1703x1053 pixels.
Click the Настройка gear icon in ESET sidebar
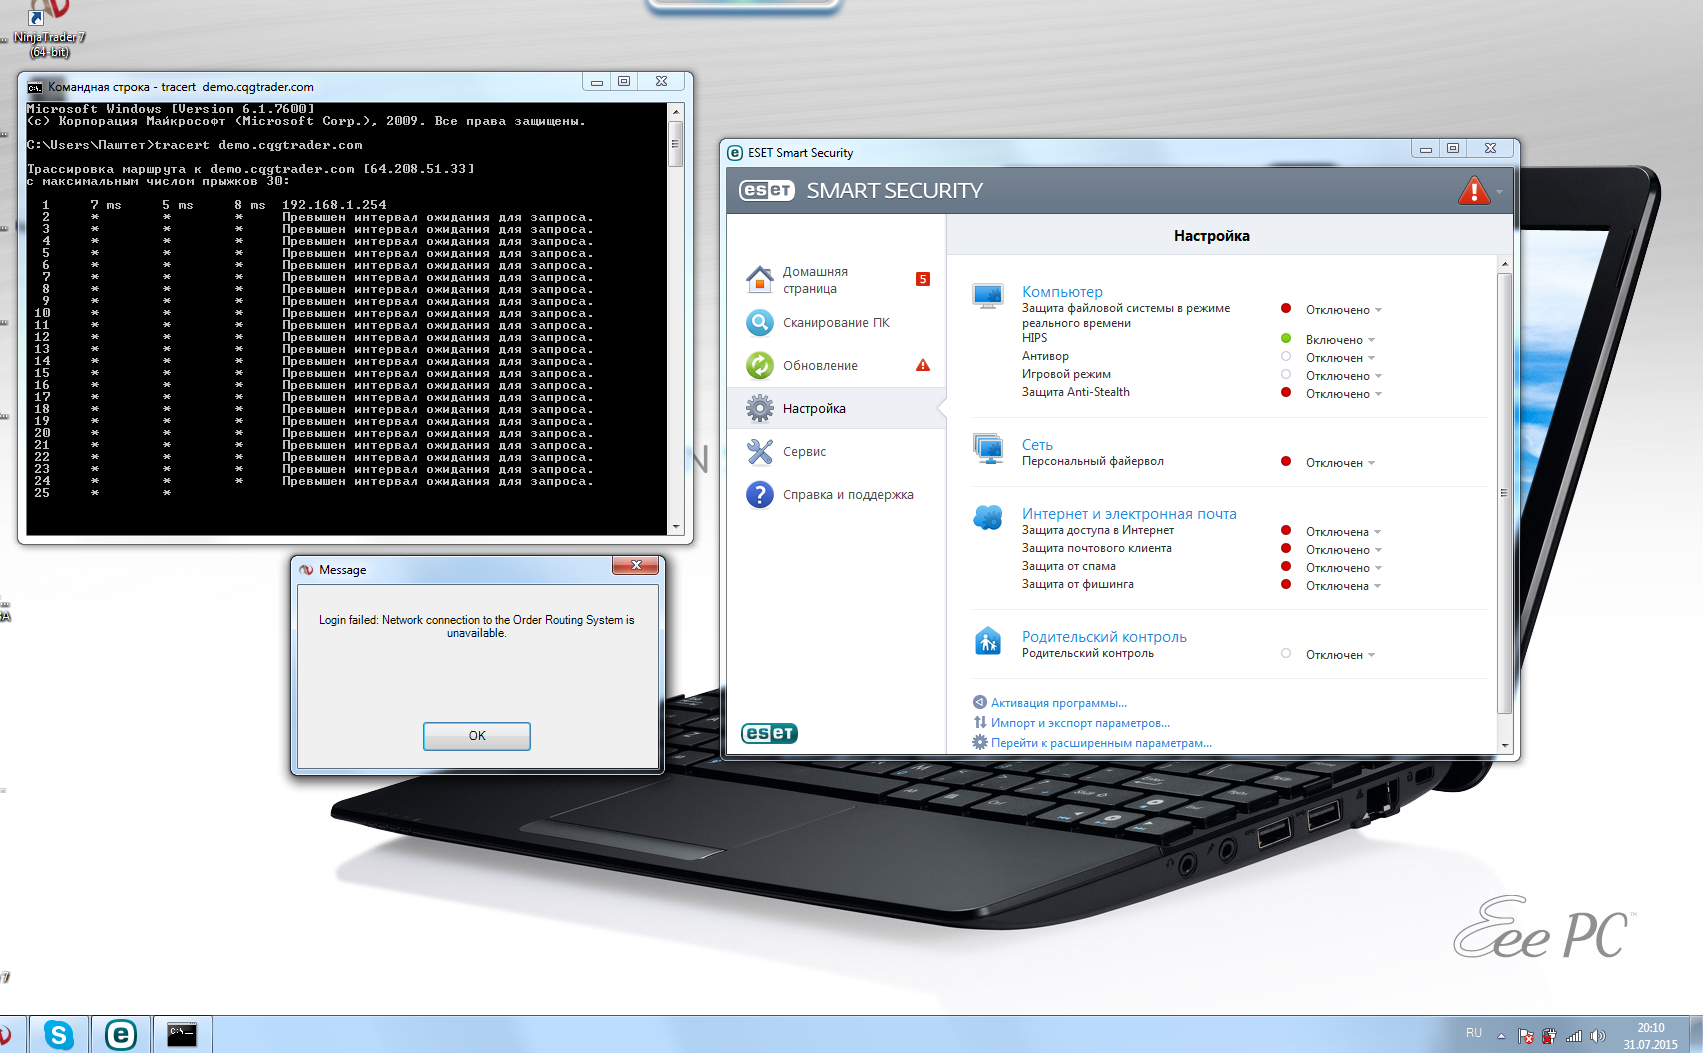(760, 409)
